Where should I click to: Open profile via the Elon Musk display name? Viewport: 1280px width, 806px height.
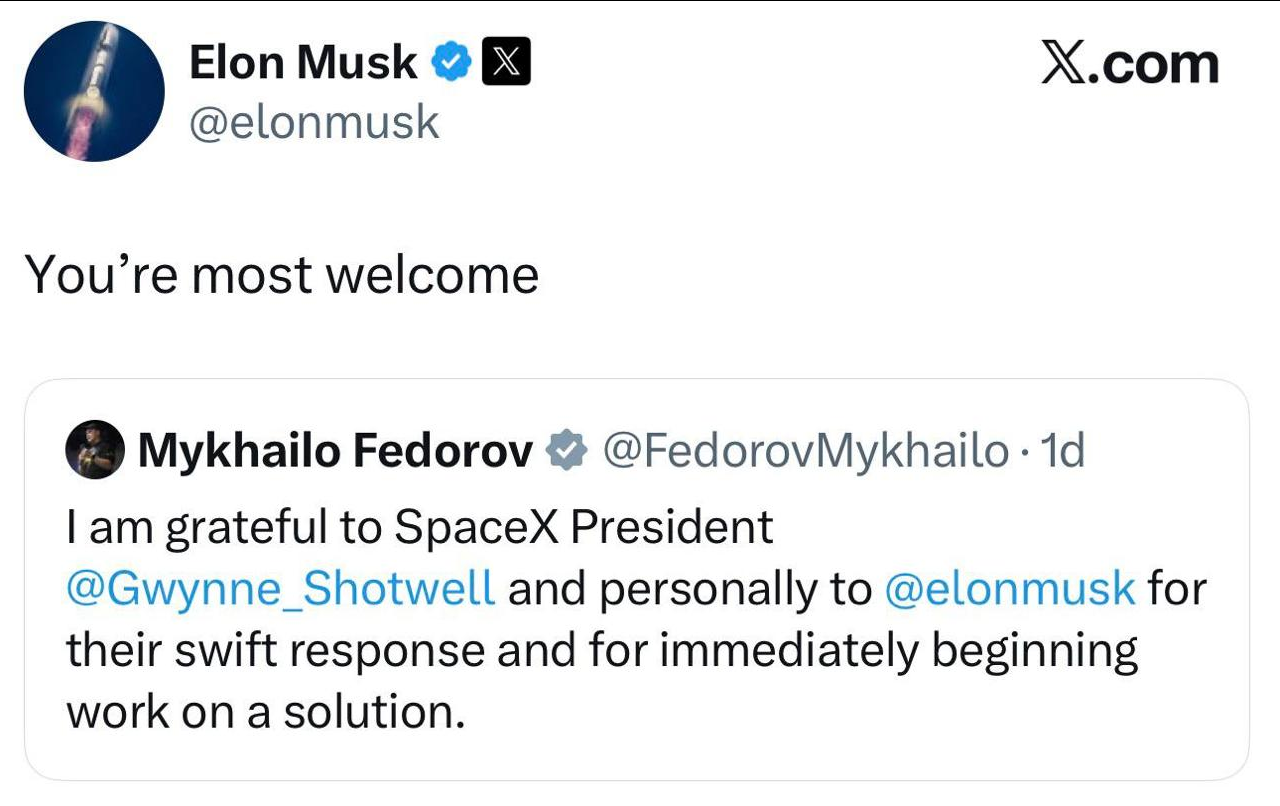point(303,64)
